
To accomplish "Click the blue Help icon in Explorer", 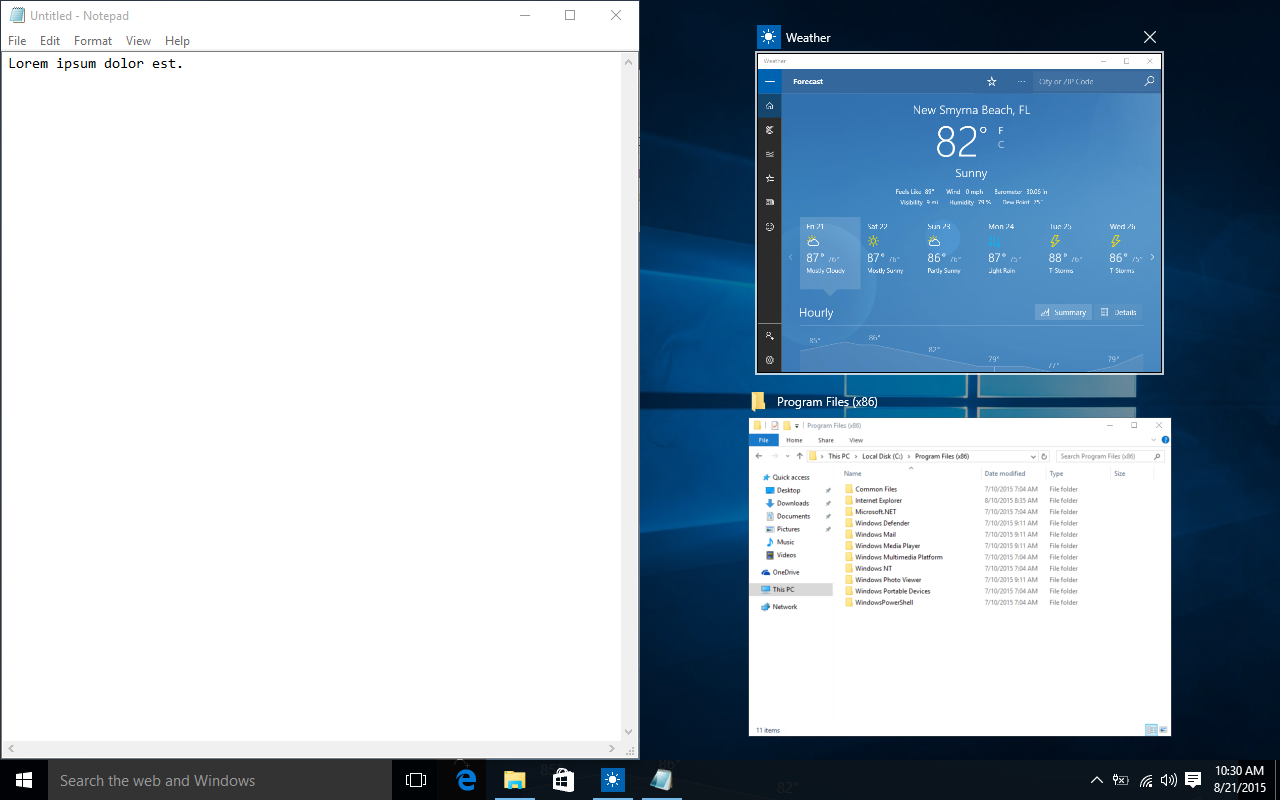I will coord(1164,440).
